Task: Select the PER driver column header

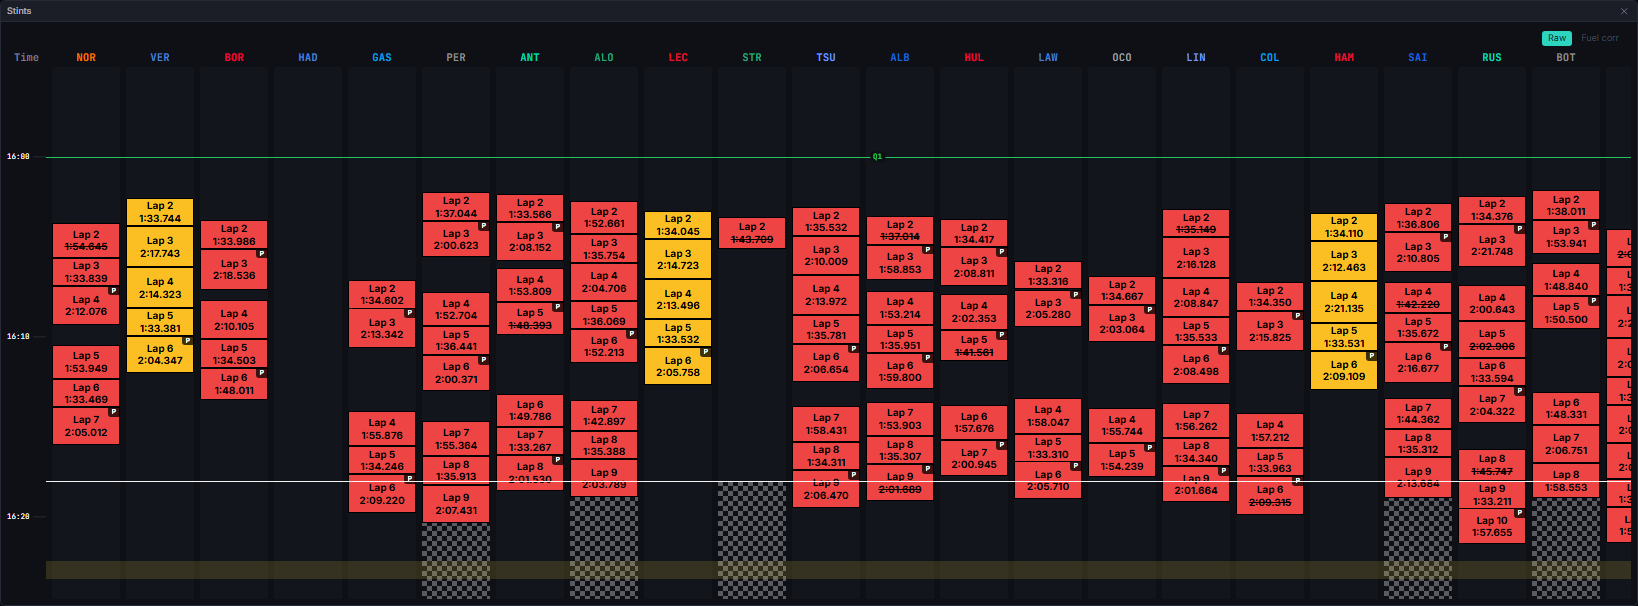Action: point(456,58)
